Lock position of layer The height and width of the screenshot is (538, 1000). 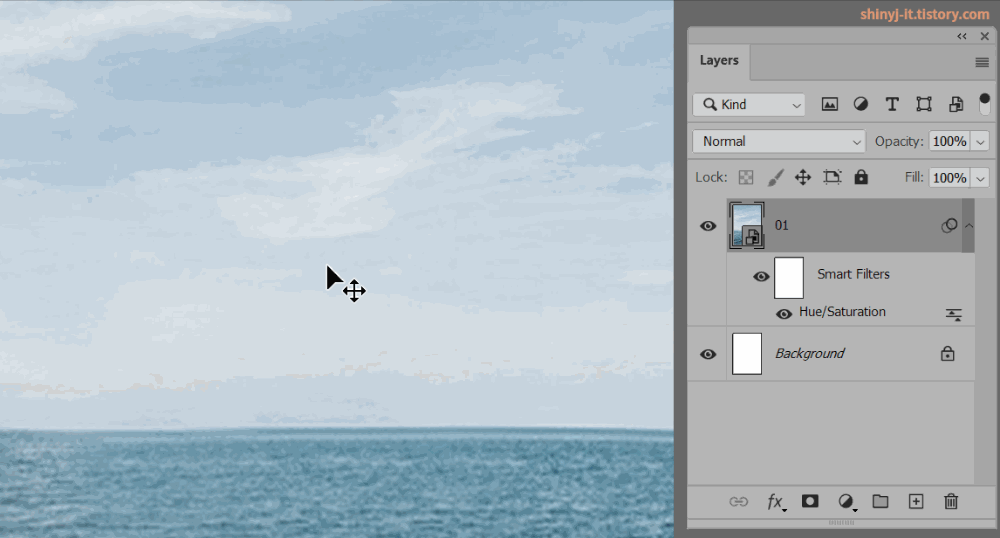(x=803, y=177)
